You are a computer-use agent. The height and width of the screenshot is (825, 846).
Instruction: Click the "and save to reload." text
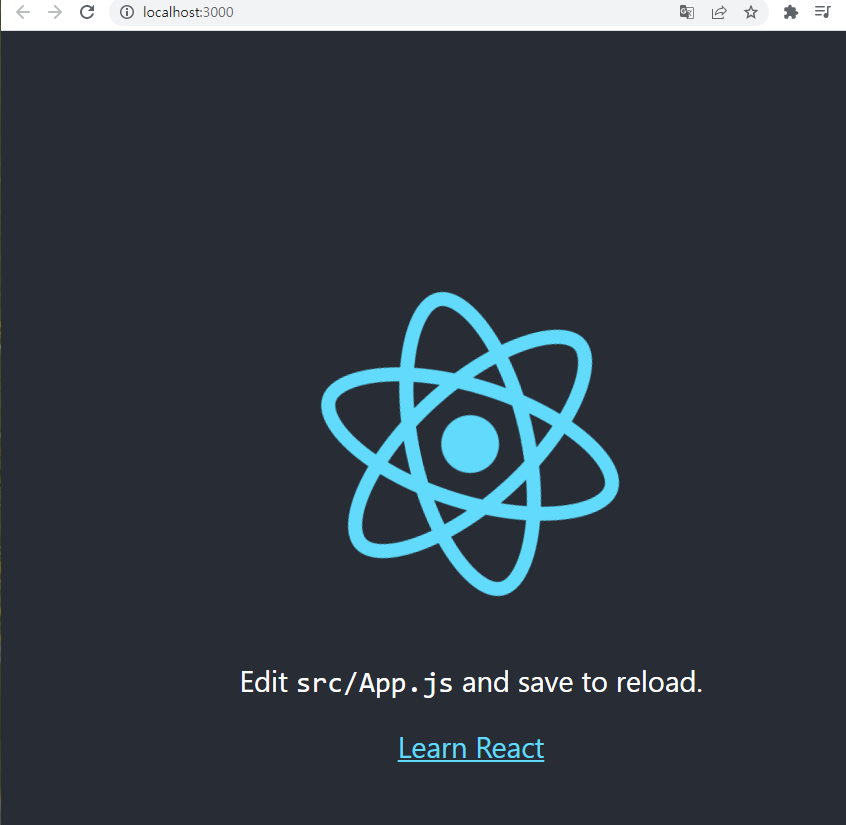[582, 682]
